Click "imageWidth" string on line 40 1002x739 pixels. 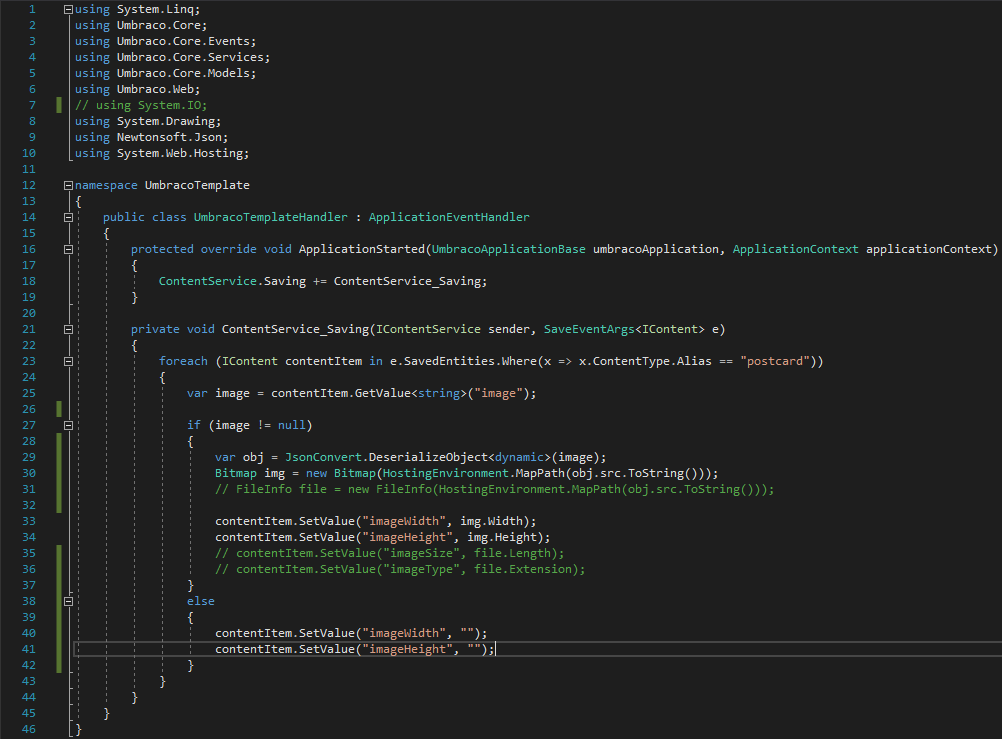[405, 633]
